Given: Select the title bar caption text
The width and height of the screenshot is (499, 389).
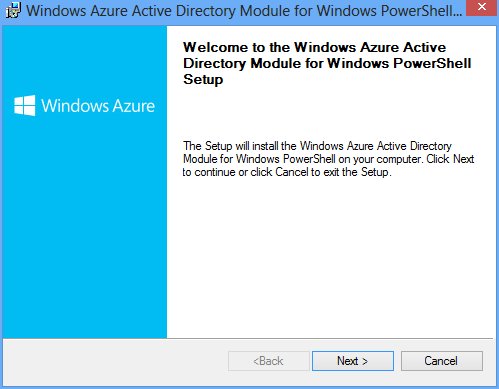Looking at the screenshot, I should tap(244, 11).
